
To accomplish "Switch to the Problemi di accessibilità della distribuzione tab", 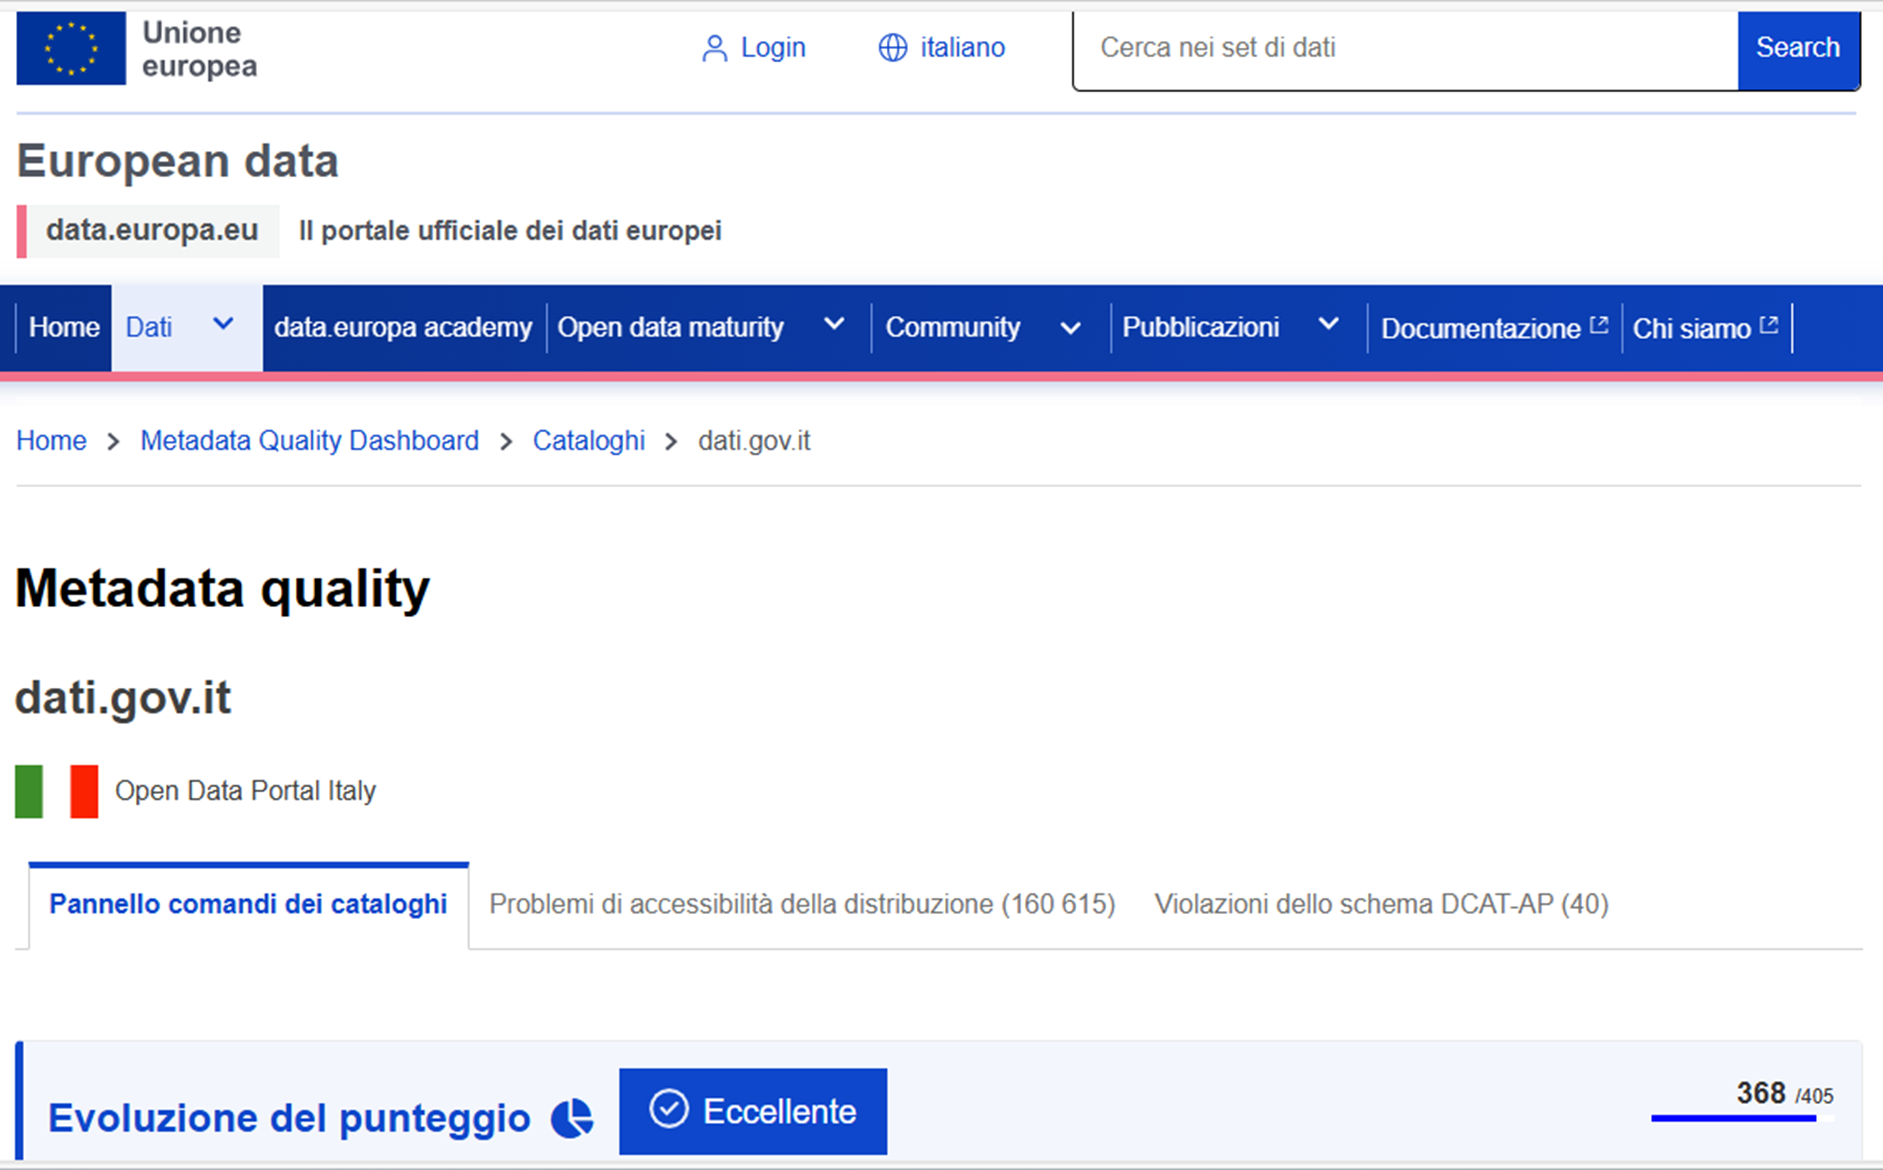I will click(801, 904).
